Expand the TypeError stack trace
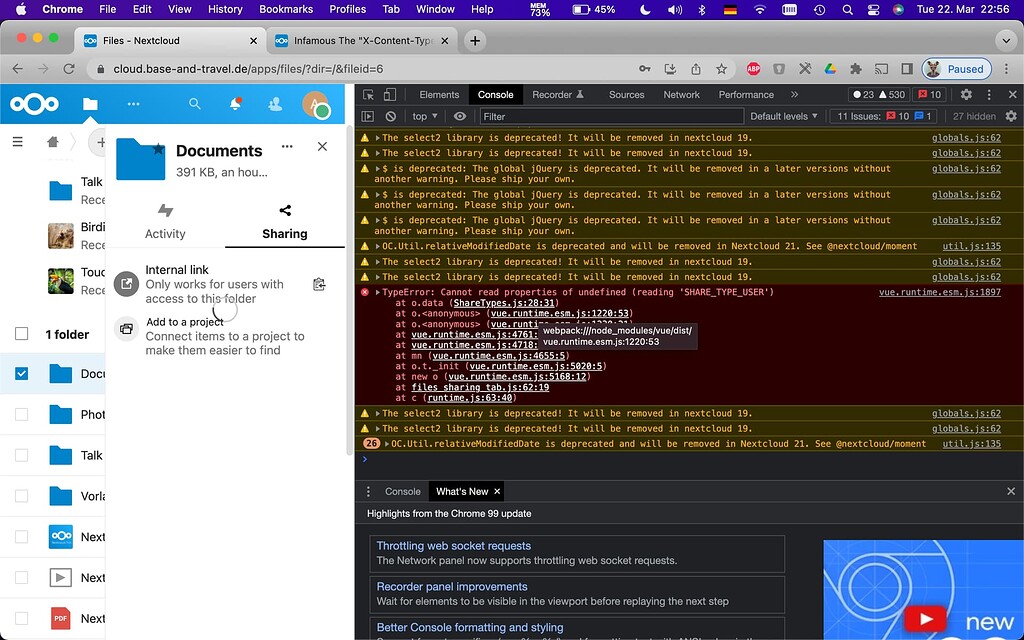Viewport: 1024px width, 640px height. 377,293
